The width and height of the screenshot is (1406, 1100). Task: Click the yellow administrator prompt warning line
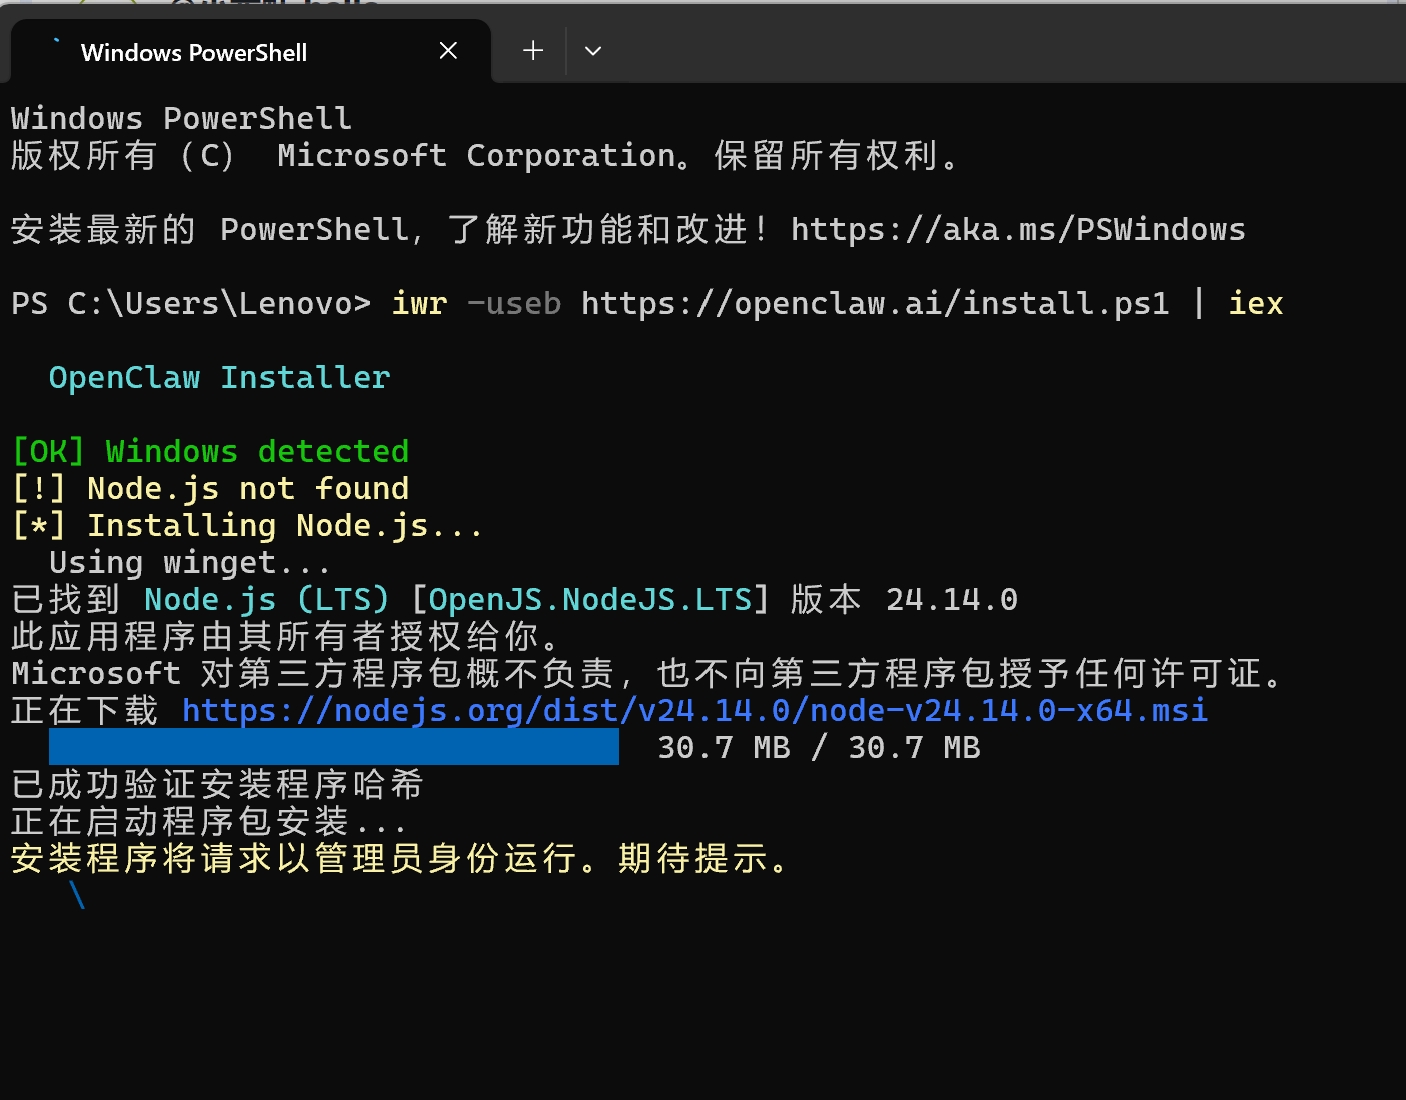(x=400, y=859)
